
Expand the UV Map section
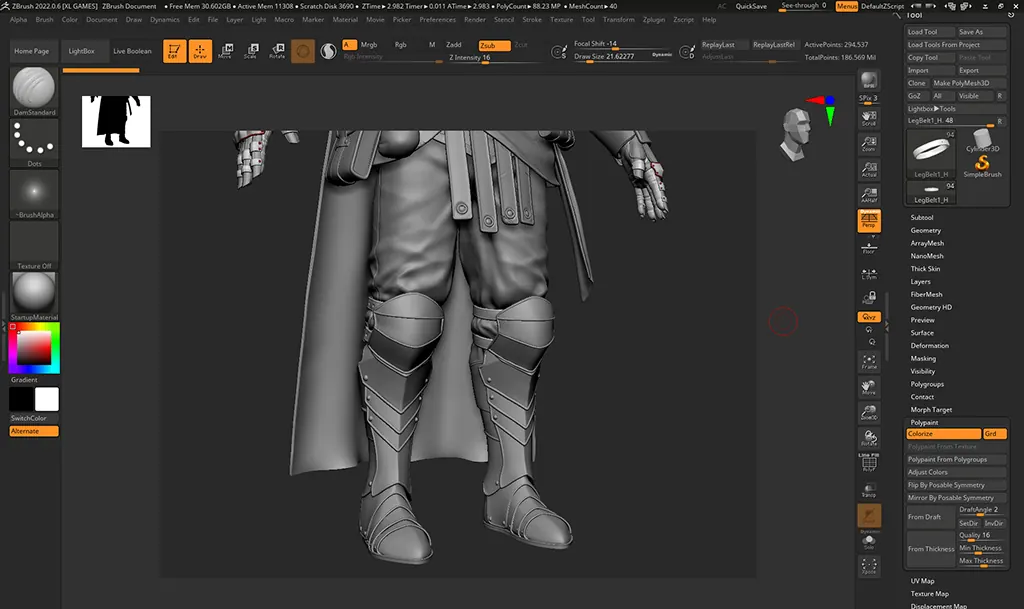922,581
